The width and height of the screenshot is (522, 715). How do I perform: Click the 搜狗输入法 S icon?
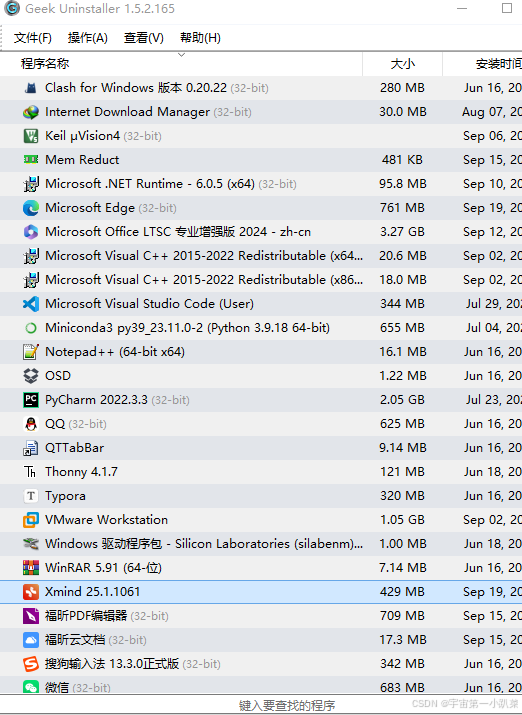pyautogui.click(x=31, y=664)
